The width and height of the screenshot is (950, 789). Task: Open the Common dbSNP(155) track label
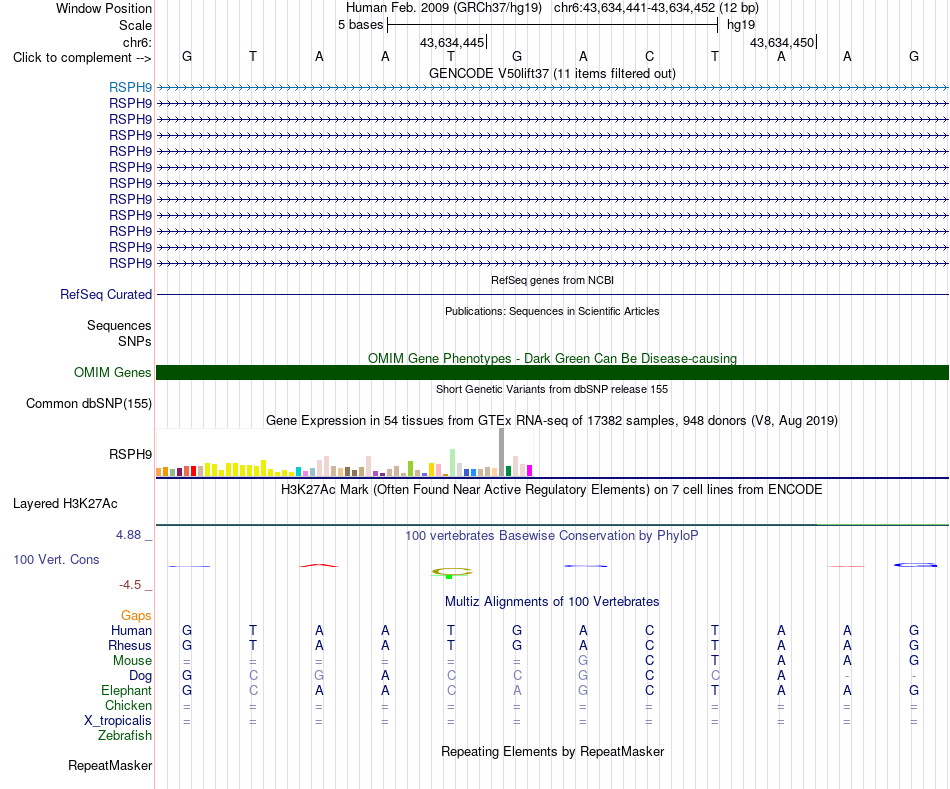coord(89,404)
